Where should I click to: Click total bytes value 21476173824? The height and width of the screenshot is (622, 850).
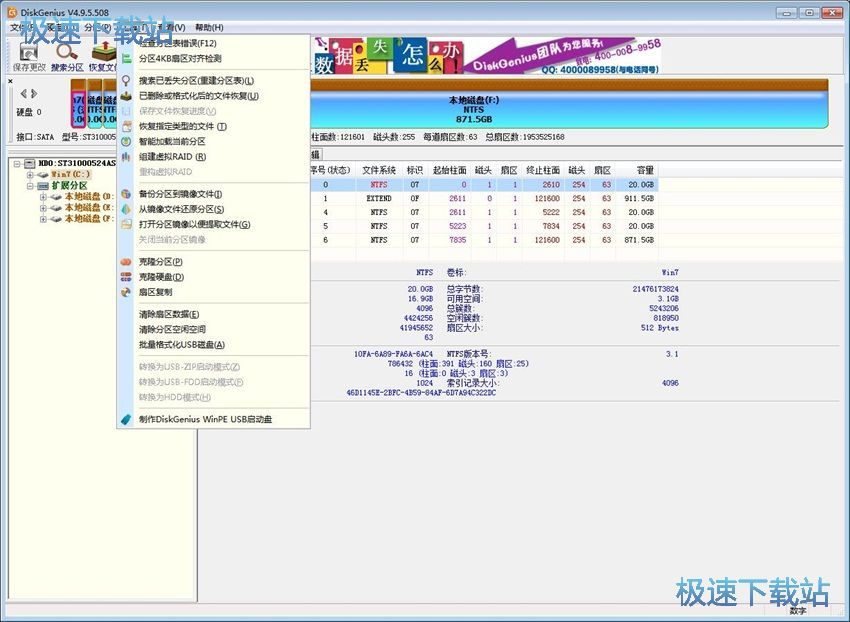point(655,289)
